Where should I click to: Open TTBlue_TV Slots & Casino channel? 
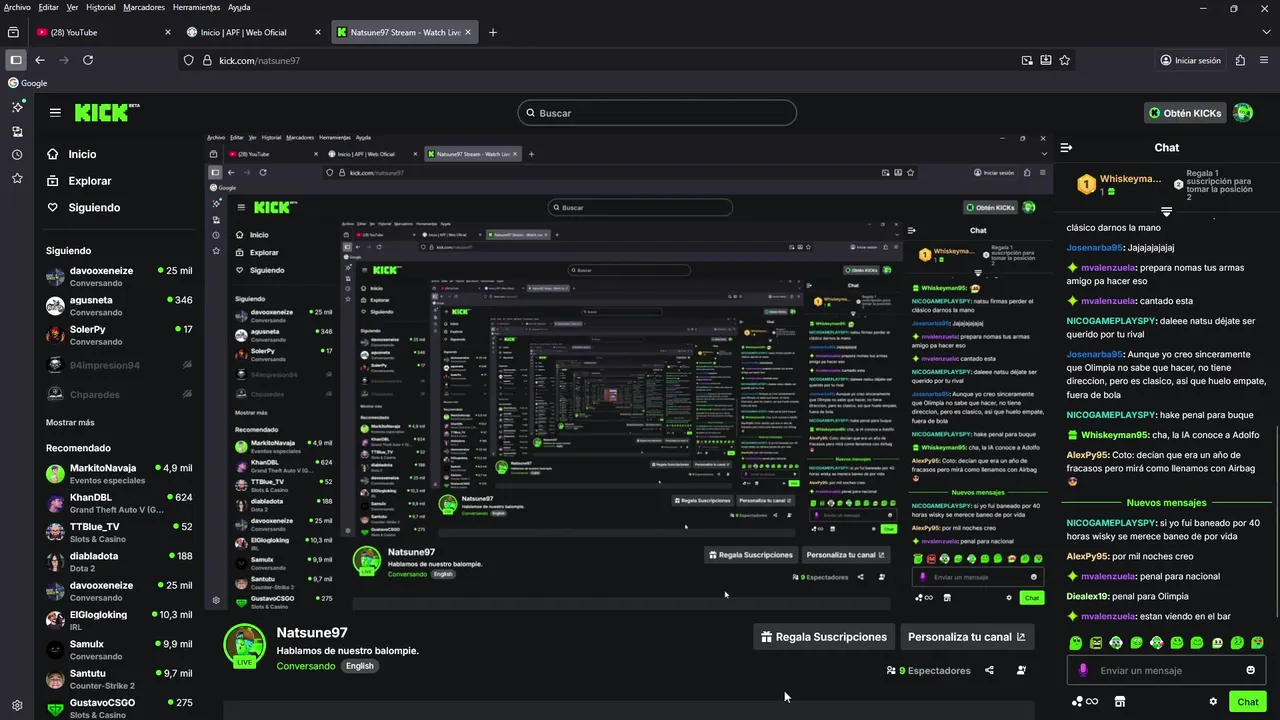(119, 532)
